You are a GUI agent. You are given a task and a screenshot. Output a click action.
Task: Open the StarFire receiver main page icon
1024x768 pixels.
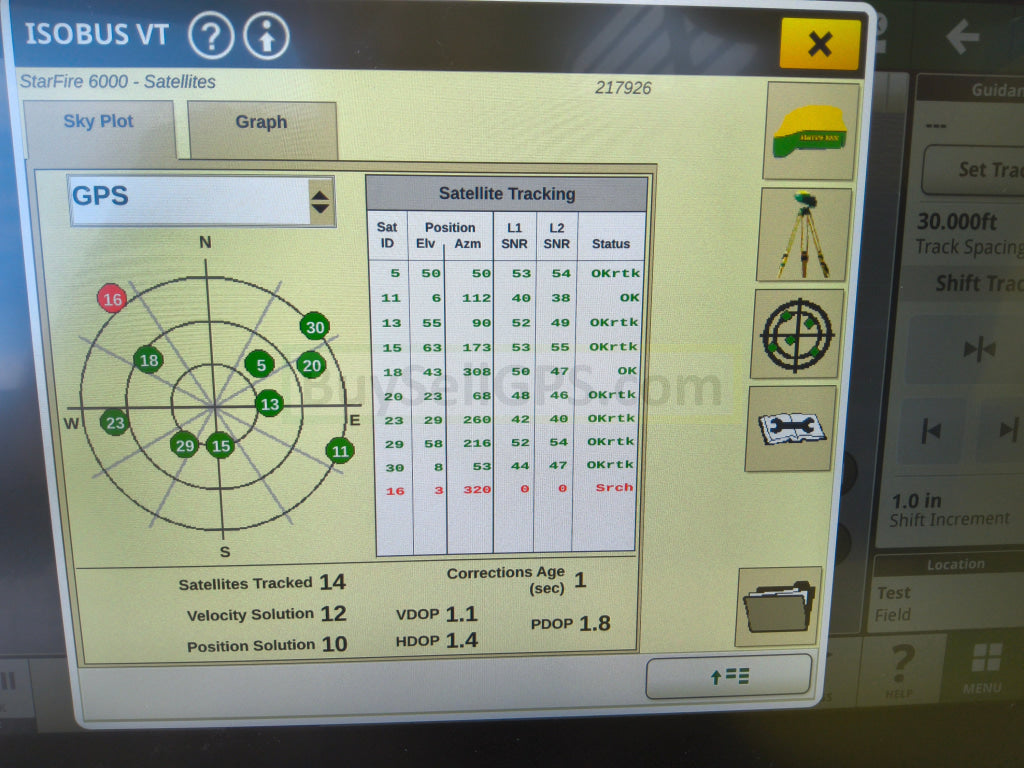[810, 131]
